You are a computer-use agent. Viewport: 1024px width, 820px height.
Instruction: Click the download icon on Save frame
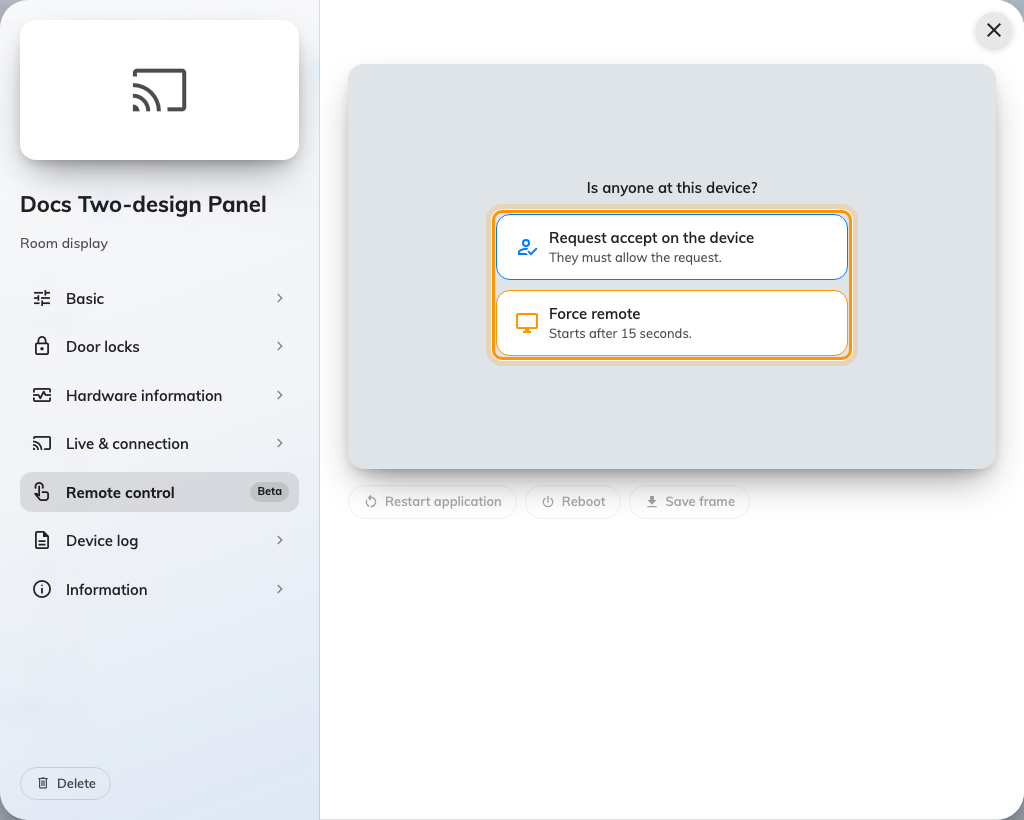pyautogui.click(x=652, y=501)
